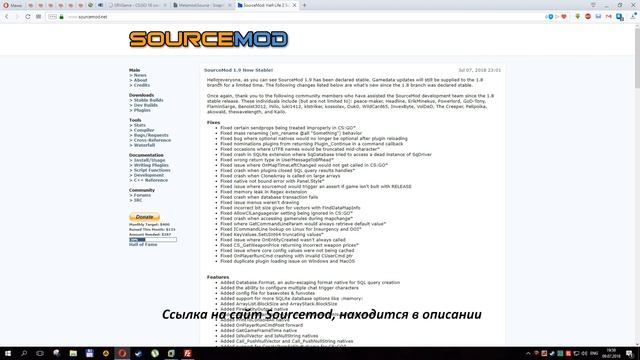Reload the current page
Screen dimensions: 640x360
point(27,17)
